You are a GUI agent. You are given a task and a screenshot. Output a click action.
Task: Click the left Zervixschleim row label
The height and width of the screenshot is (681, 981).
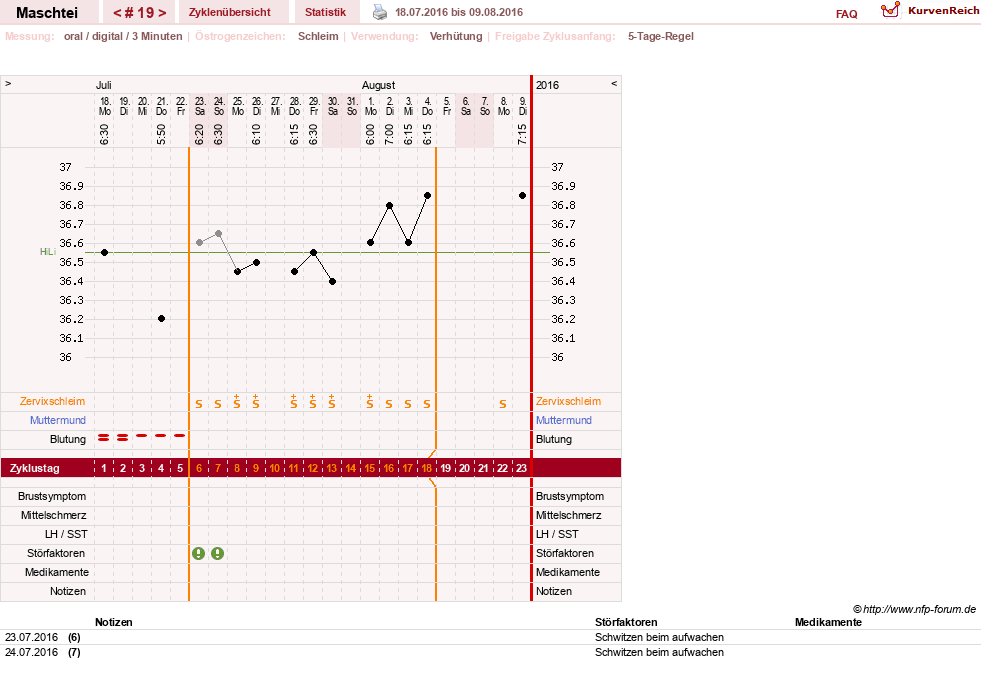point(52,401)
